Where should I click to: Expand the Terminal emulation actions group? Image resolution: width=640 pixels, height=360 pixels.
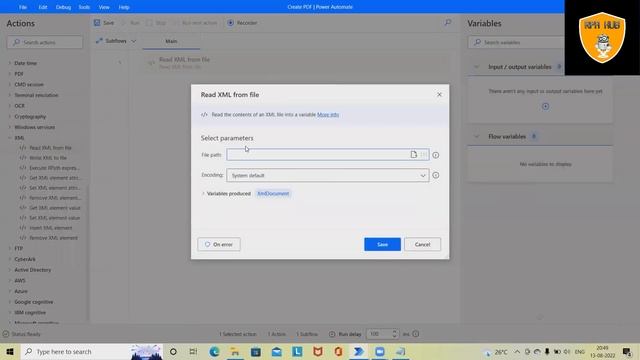click(x=10, y=95)
